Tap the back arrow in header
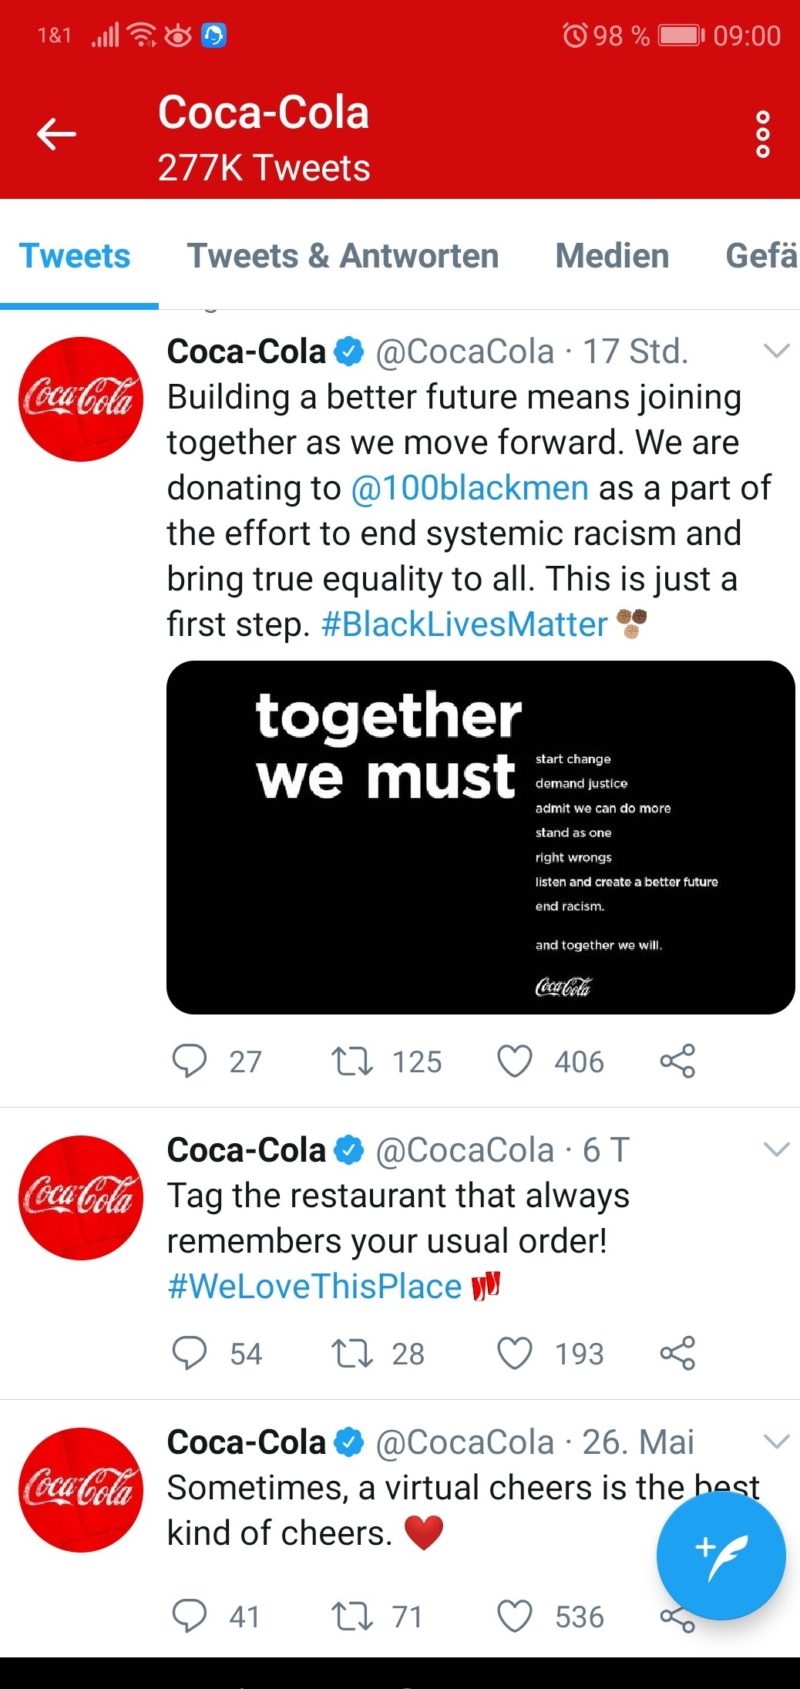The height and width of the screenshot is (1689, 800). [56, 134]
